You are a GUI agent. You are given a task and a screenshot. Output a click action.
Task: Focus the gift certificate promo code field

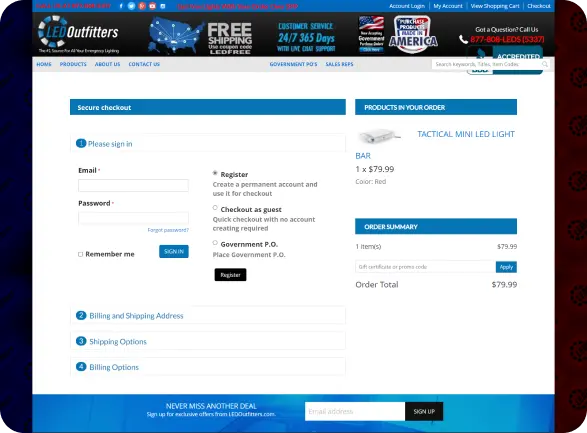(x=425, y=267)
